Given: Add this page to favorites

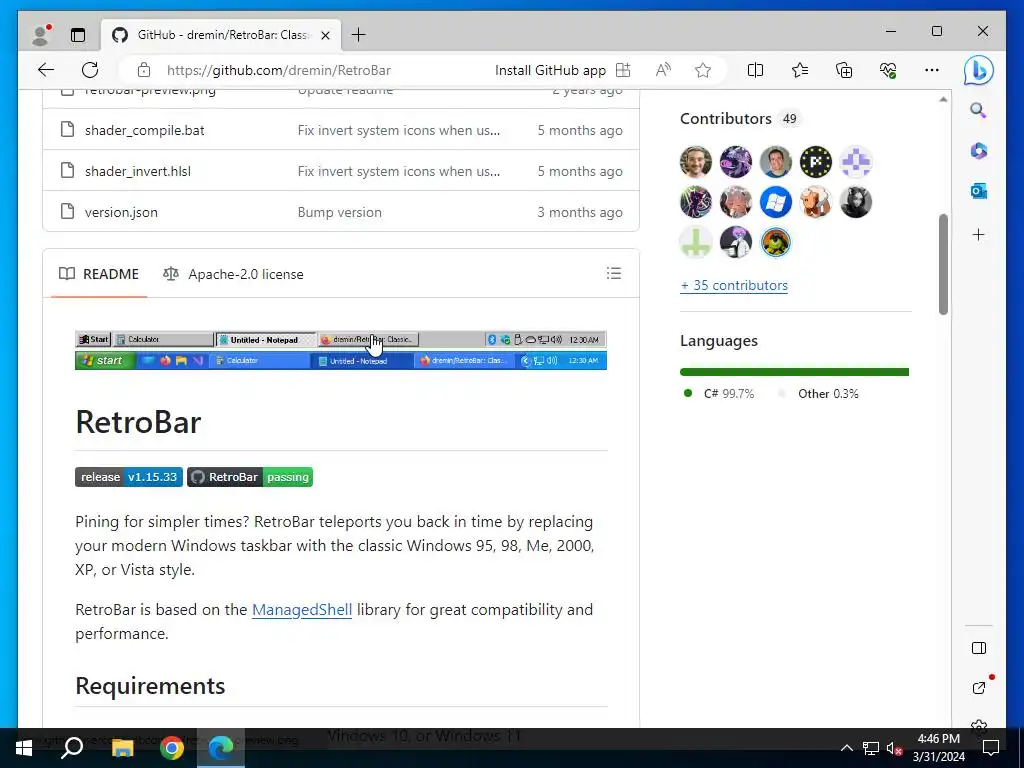Looking at the screenshot, I should 703,70.
